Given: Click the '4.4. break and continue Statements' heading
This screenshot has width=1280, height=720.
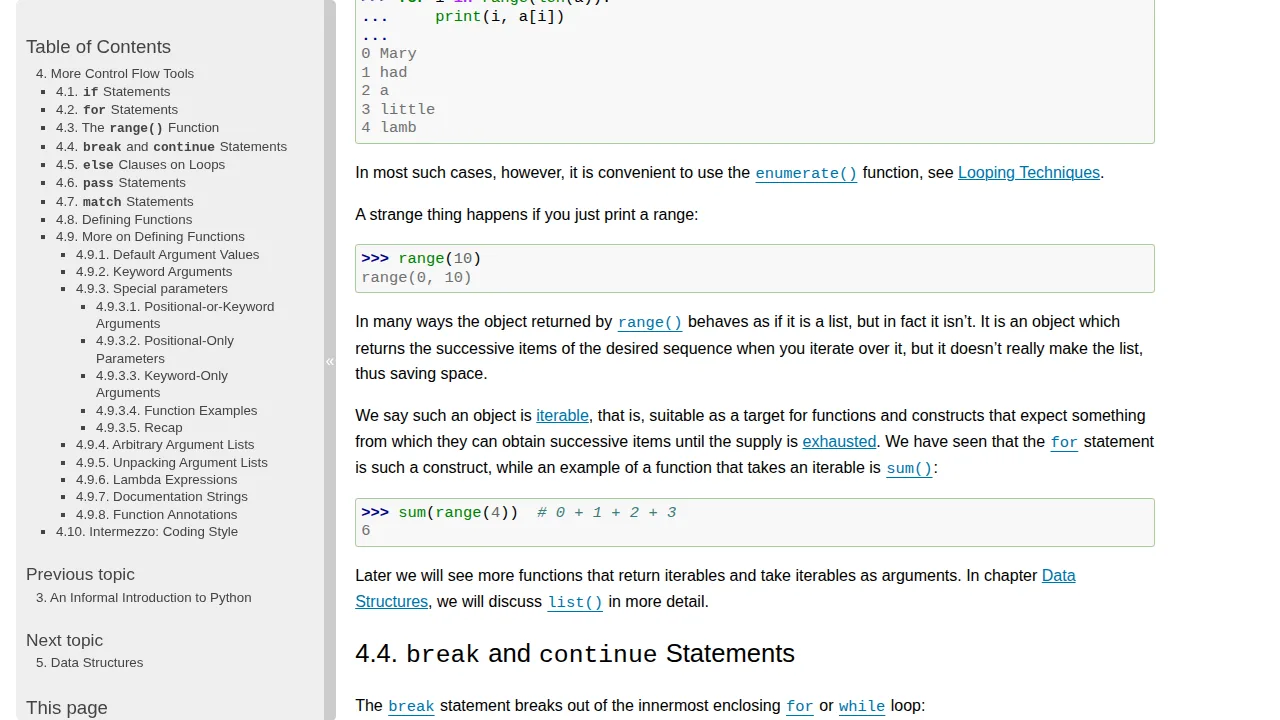Looking at the screenshot, I should [575, 654].
